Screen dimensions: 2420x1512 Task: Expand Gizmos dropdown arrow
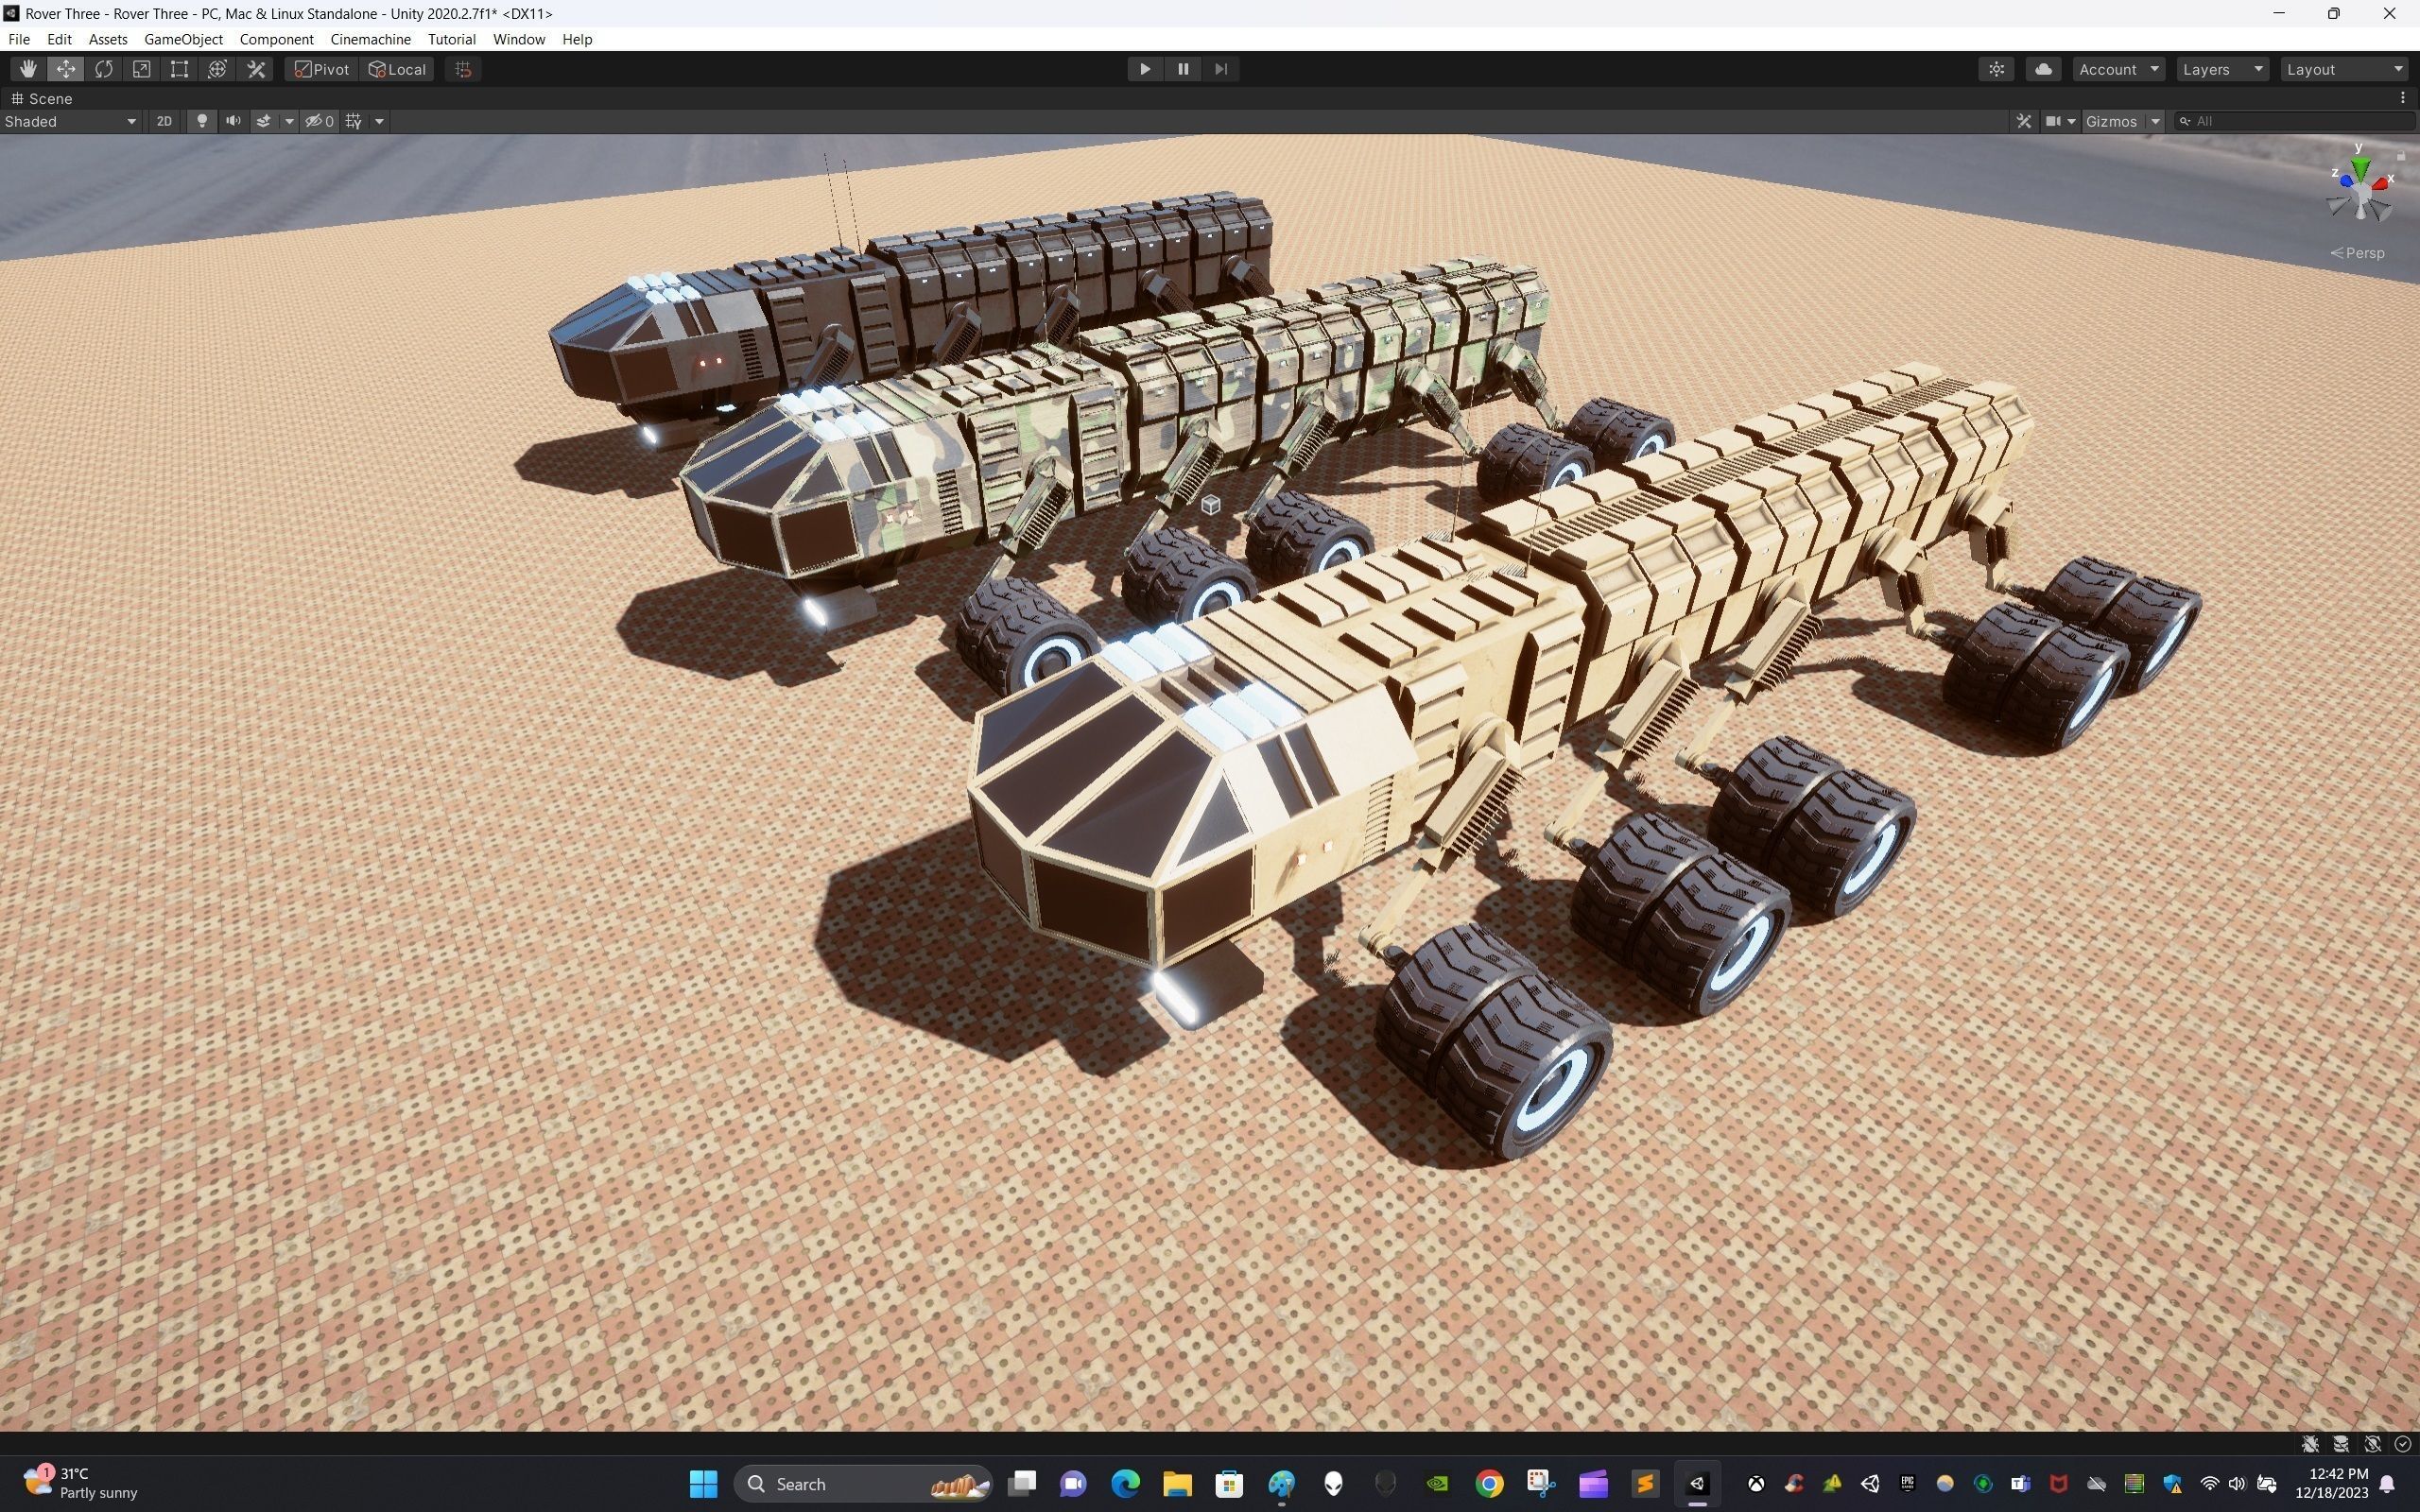(2156, 121)
